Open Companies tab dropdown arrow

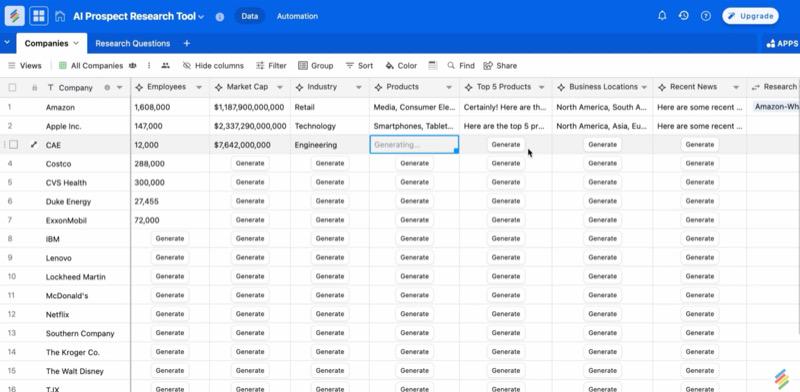click(x=76, y=43)
